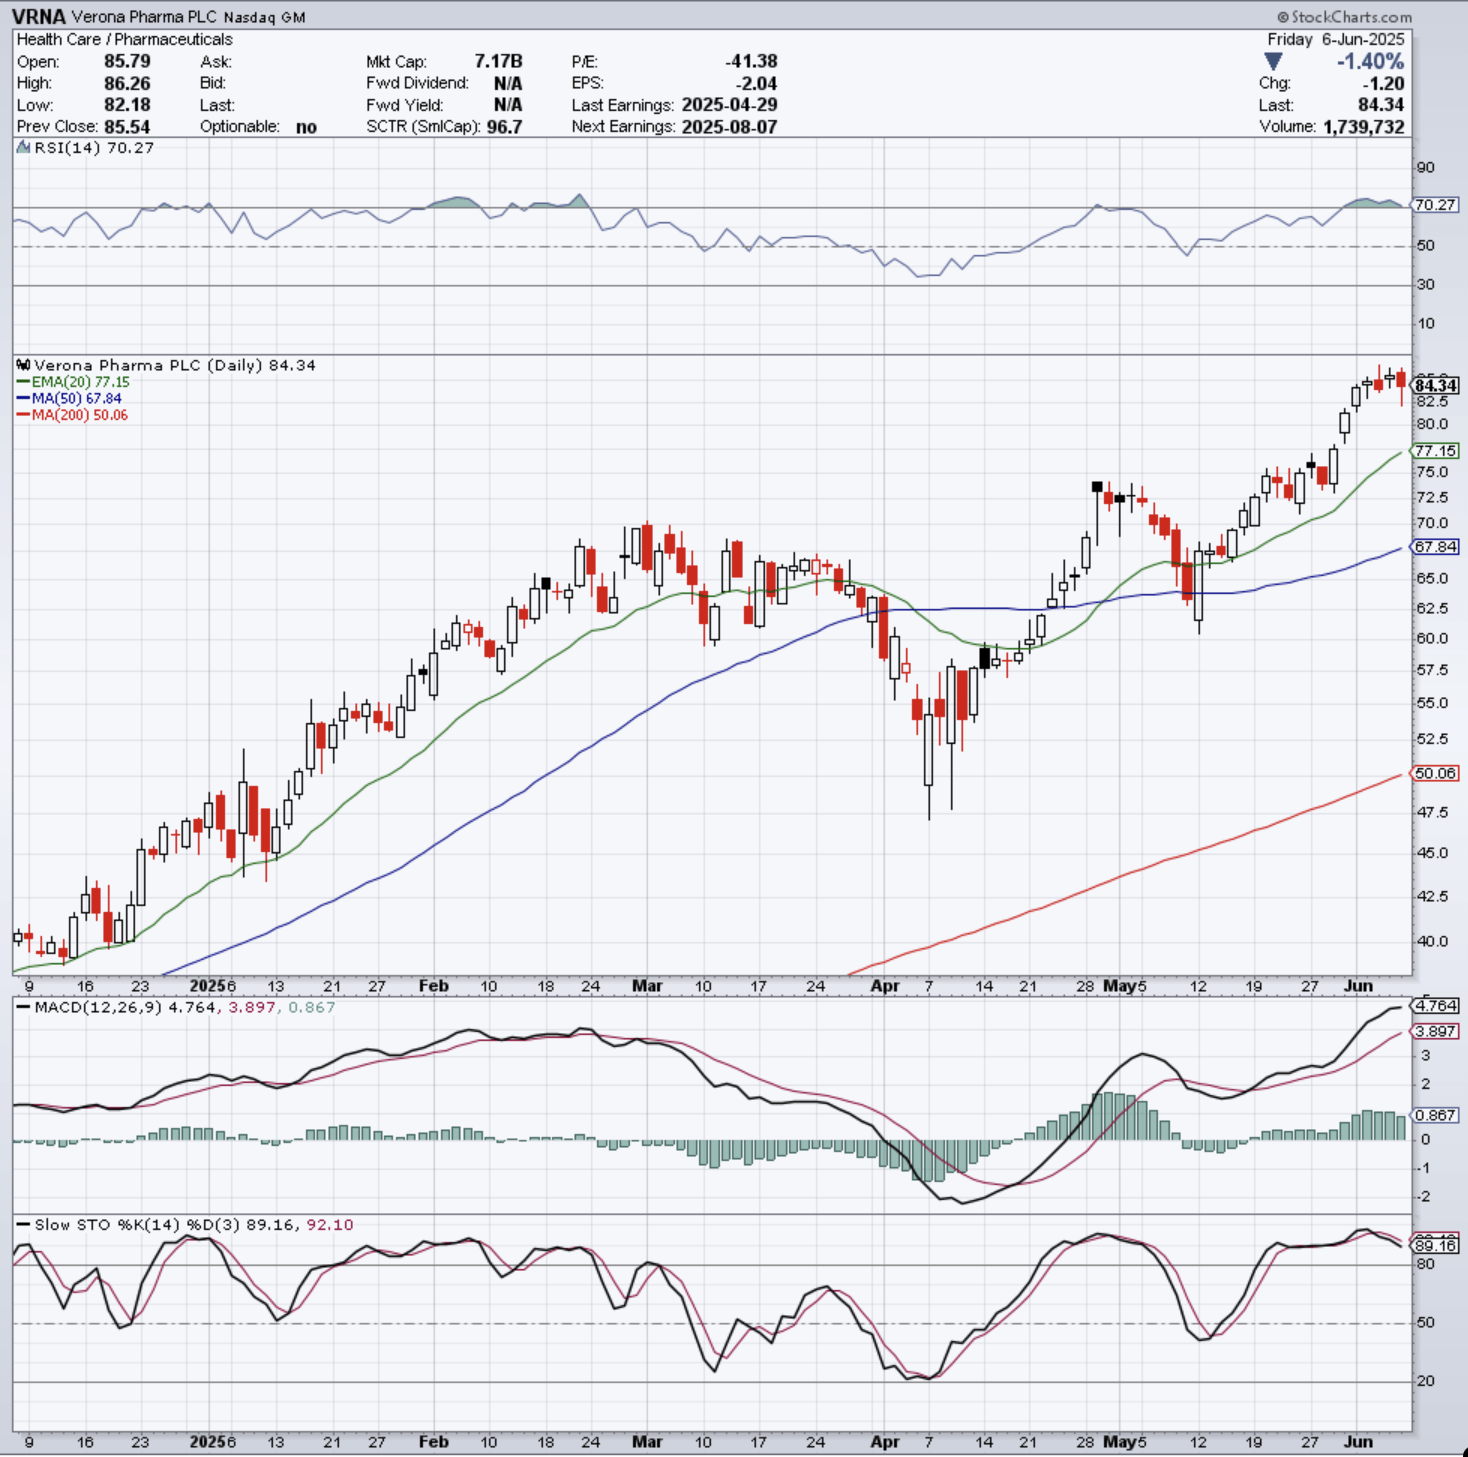Open the StockCharts.com link

[1344, 15]
